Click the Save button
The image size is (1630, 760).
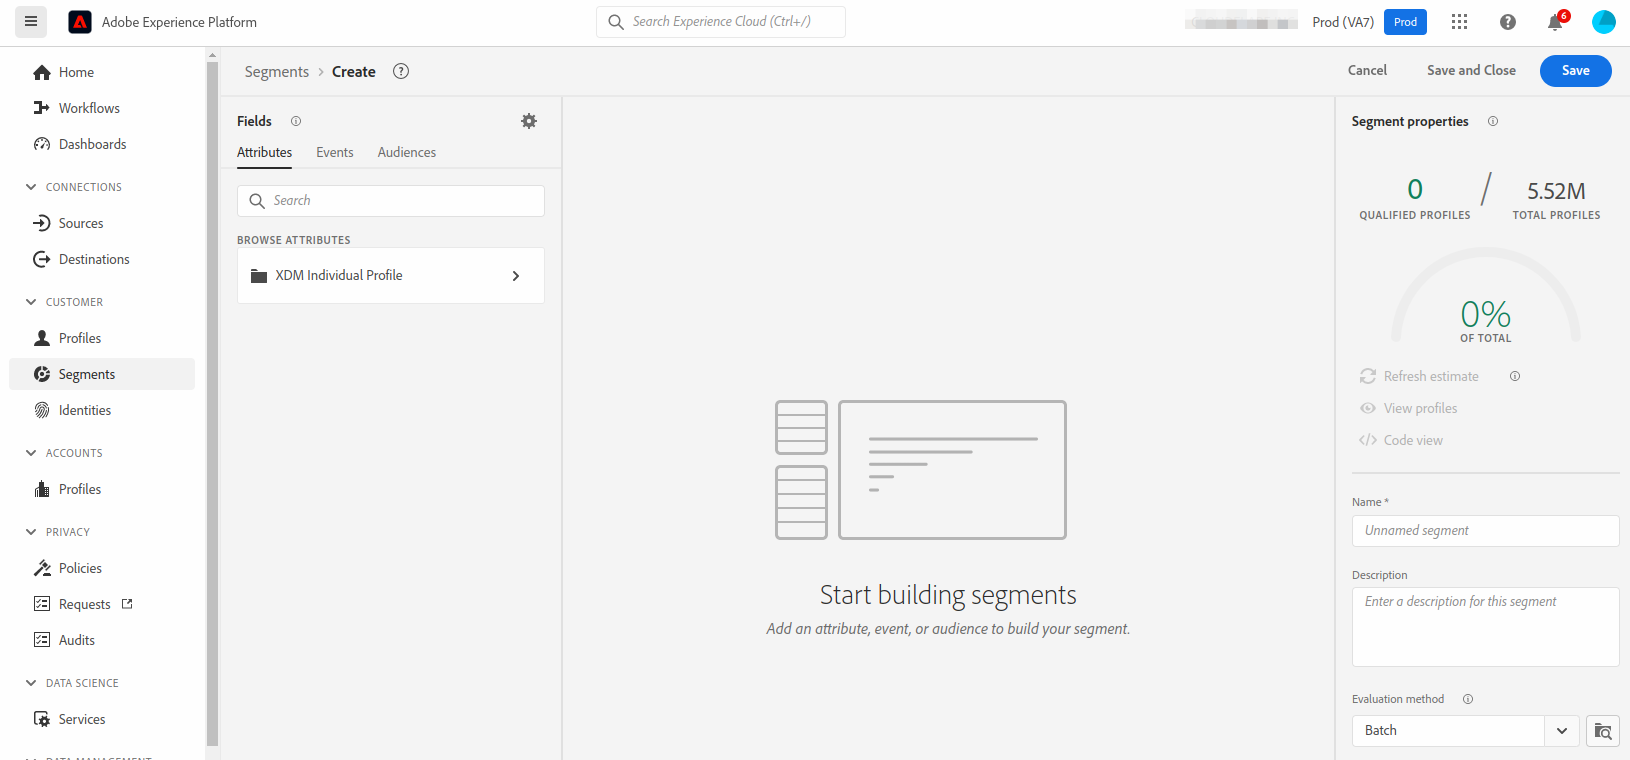(x=1575, y=71)
